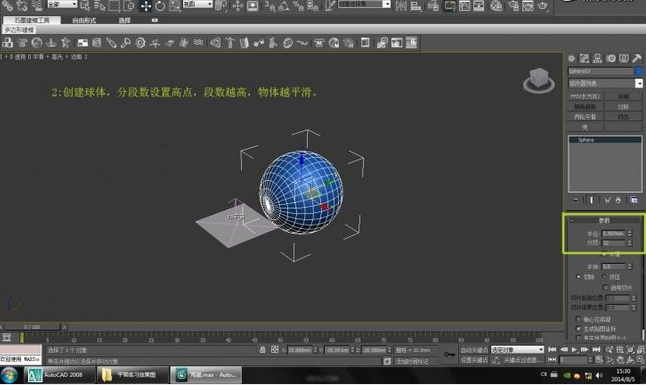646x385 pixels.
Task: Toggle the 平滑 smooth checkbox
Action: 604,254
